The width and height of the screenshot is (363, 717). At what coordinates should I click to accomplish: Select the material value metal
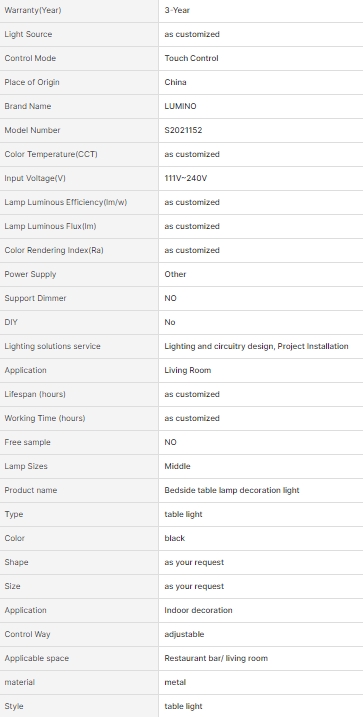coord(175,682)
